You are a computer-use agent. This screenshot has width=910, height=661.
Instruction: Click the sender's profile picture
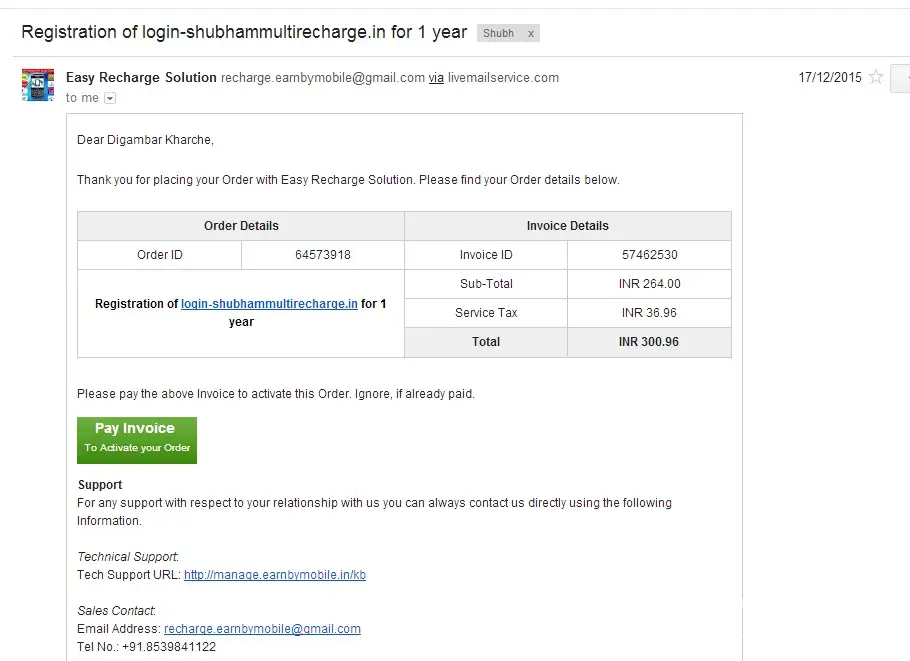(x=38, y=85)
